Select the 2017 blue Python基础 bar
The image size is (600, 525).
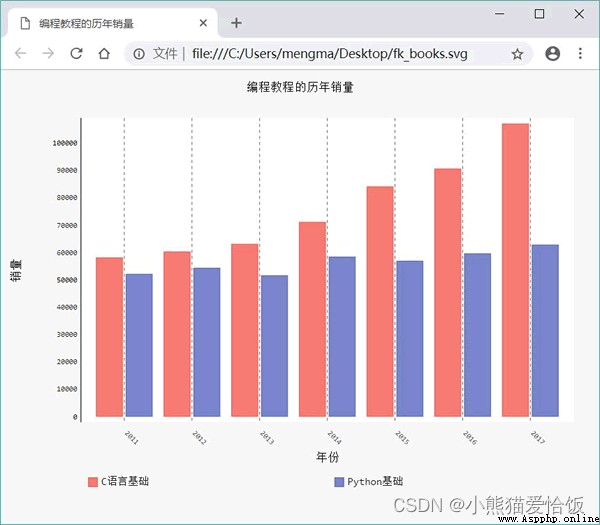(x=545, y=331)
